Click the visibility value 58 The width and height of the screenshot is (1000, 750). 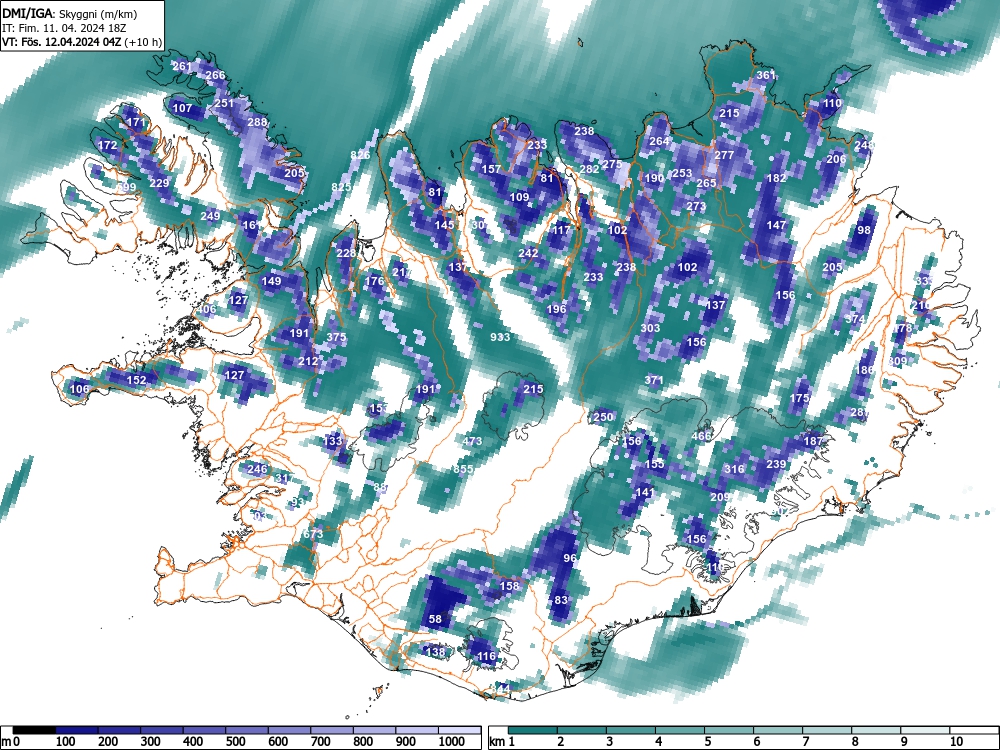point(435,619)
